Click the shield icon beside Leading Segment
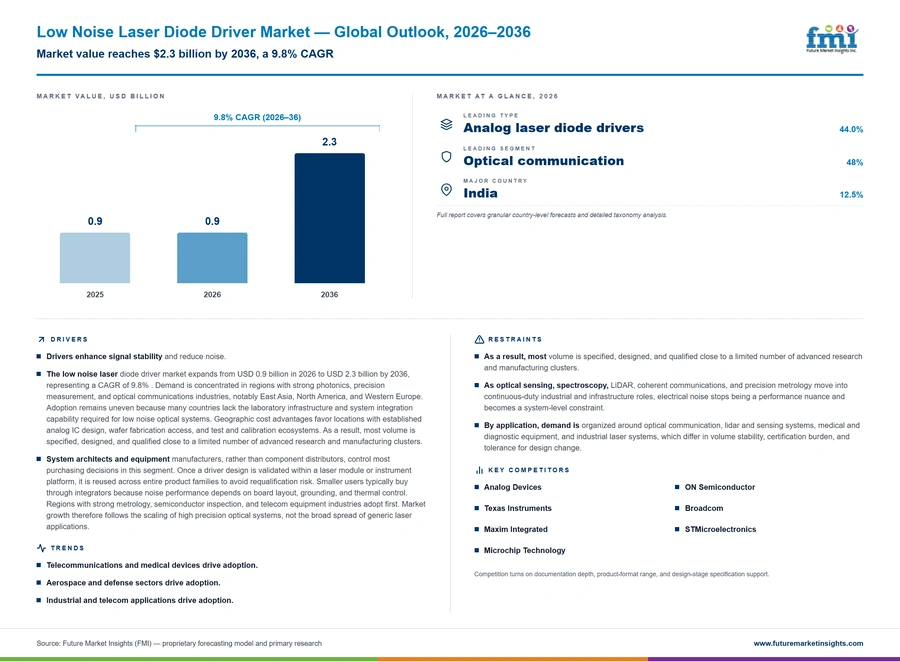The height and width of the screenshot is (662, 900). click(x=446, y=157)
